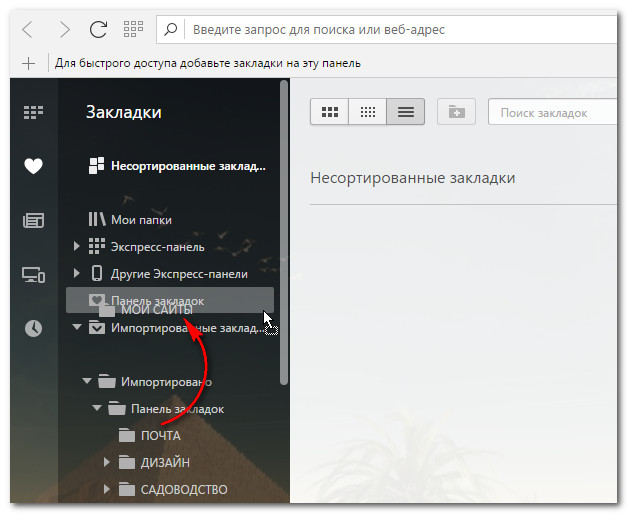Expand Экспресс-панель tree node

pyautogui.click(x=76, y=246)
